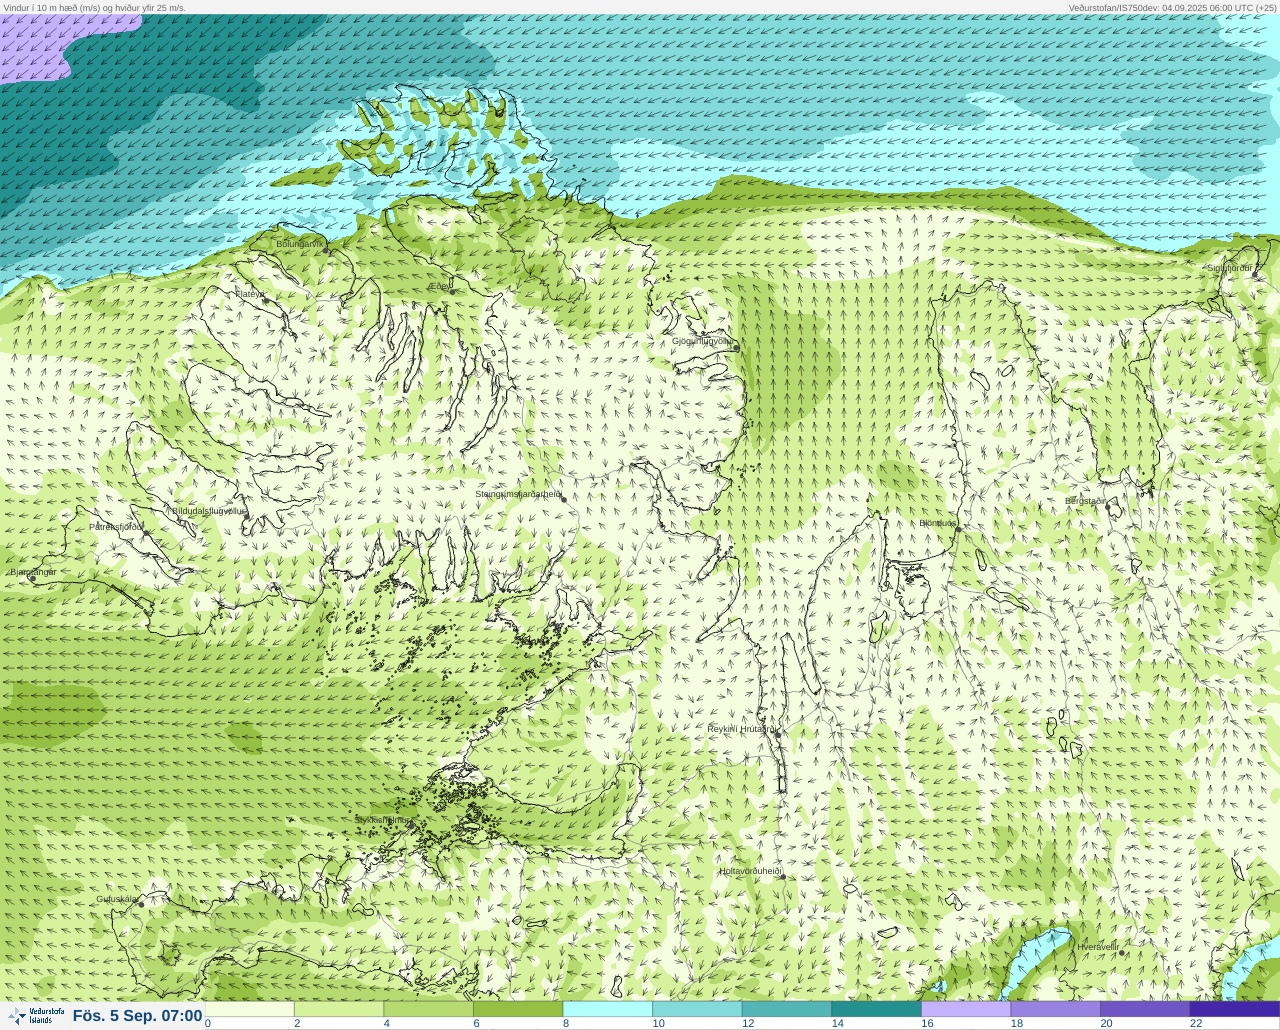1280x1030 pixels.
Task: Click the legend value '16'
Action: (x=927, y=1023)
